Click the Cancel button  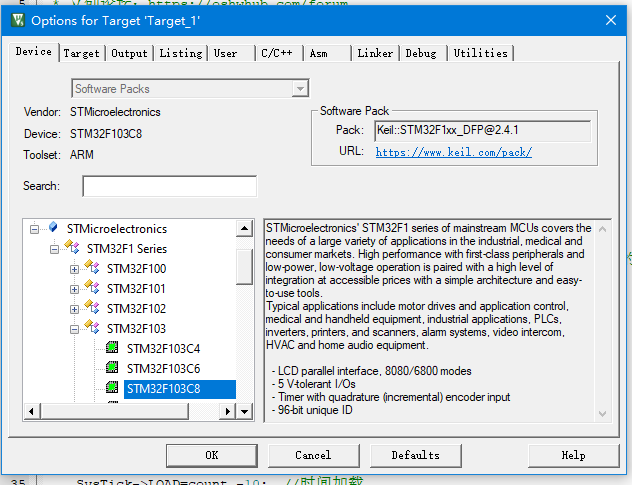[x=313, y=456]
